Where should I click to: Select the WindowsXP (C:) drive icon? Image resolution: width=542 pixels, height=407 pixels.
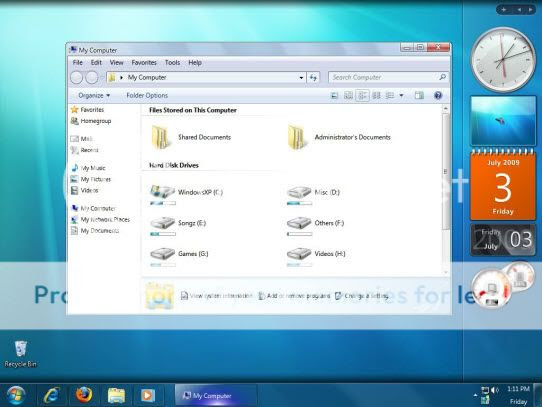click(x=162, y=191)
